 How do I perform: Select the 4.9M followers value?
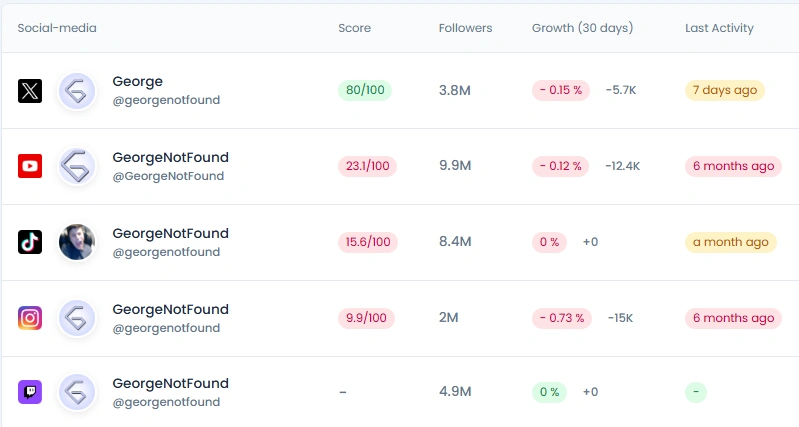pyautogui.click(x=455, y=392)
